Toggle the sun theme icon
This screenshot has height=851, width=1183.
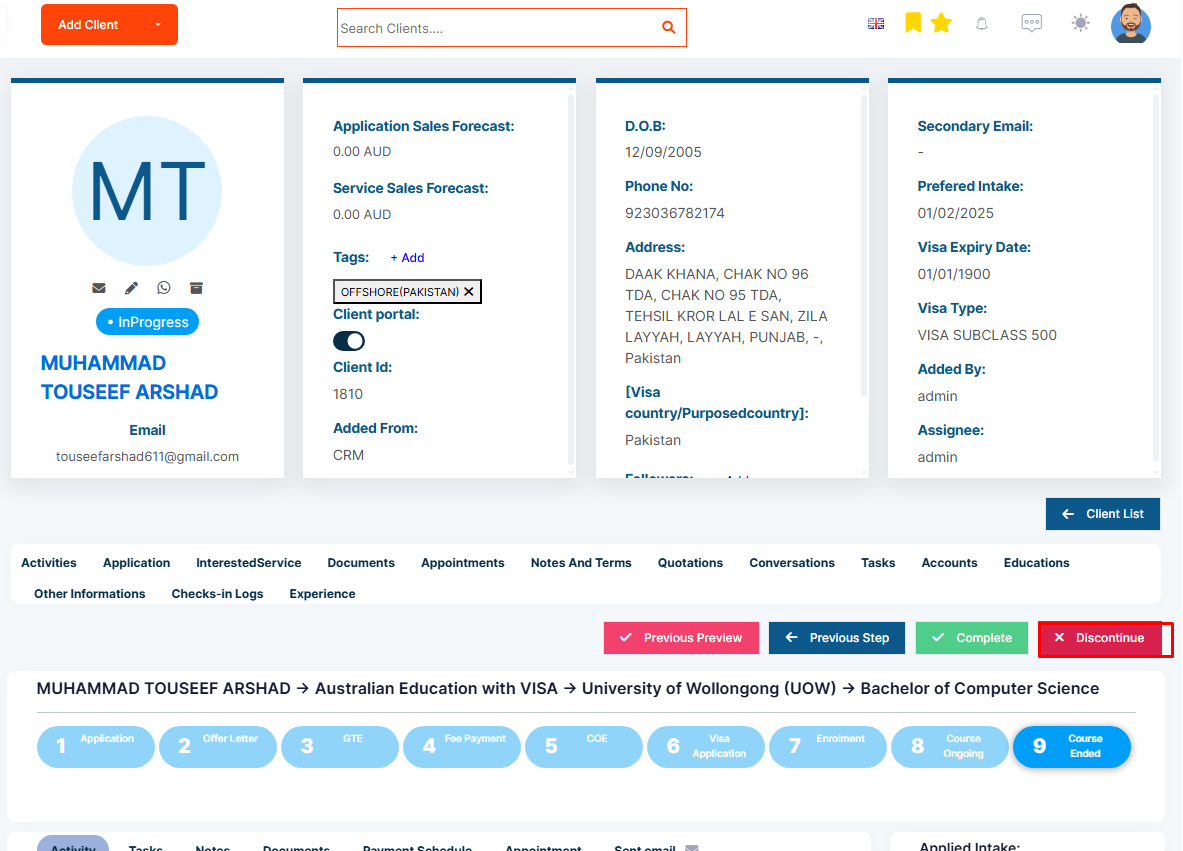pyautogui.click(x=1080, y=23)
